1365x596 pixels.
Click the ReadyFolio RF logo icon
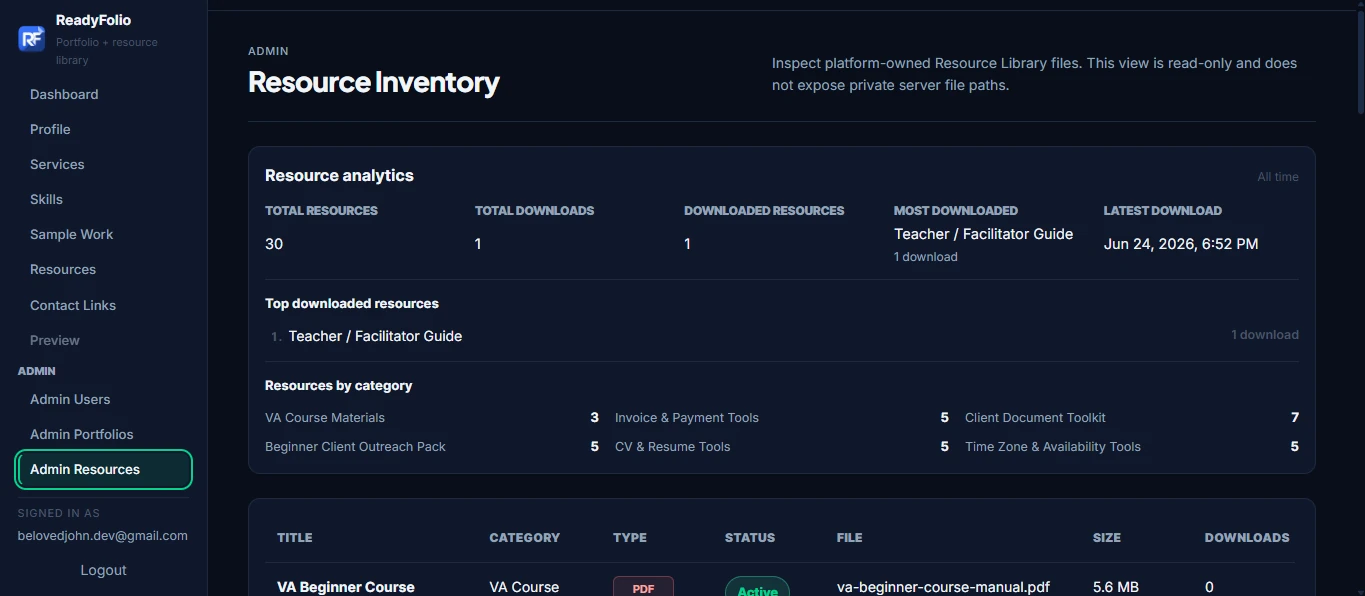click(32, 39)
